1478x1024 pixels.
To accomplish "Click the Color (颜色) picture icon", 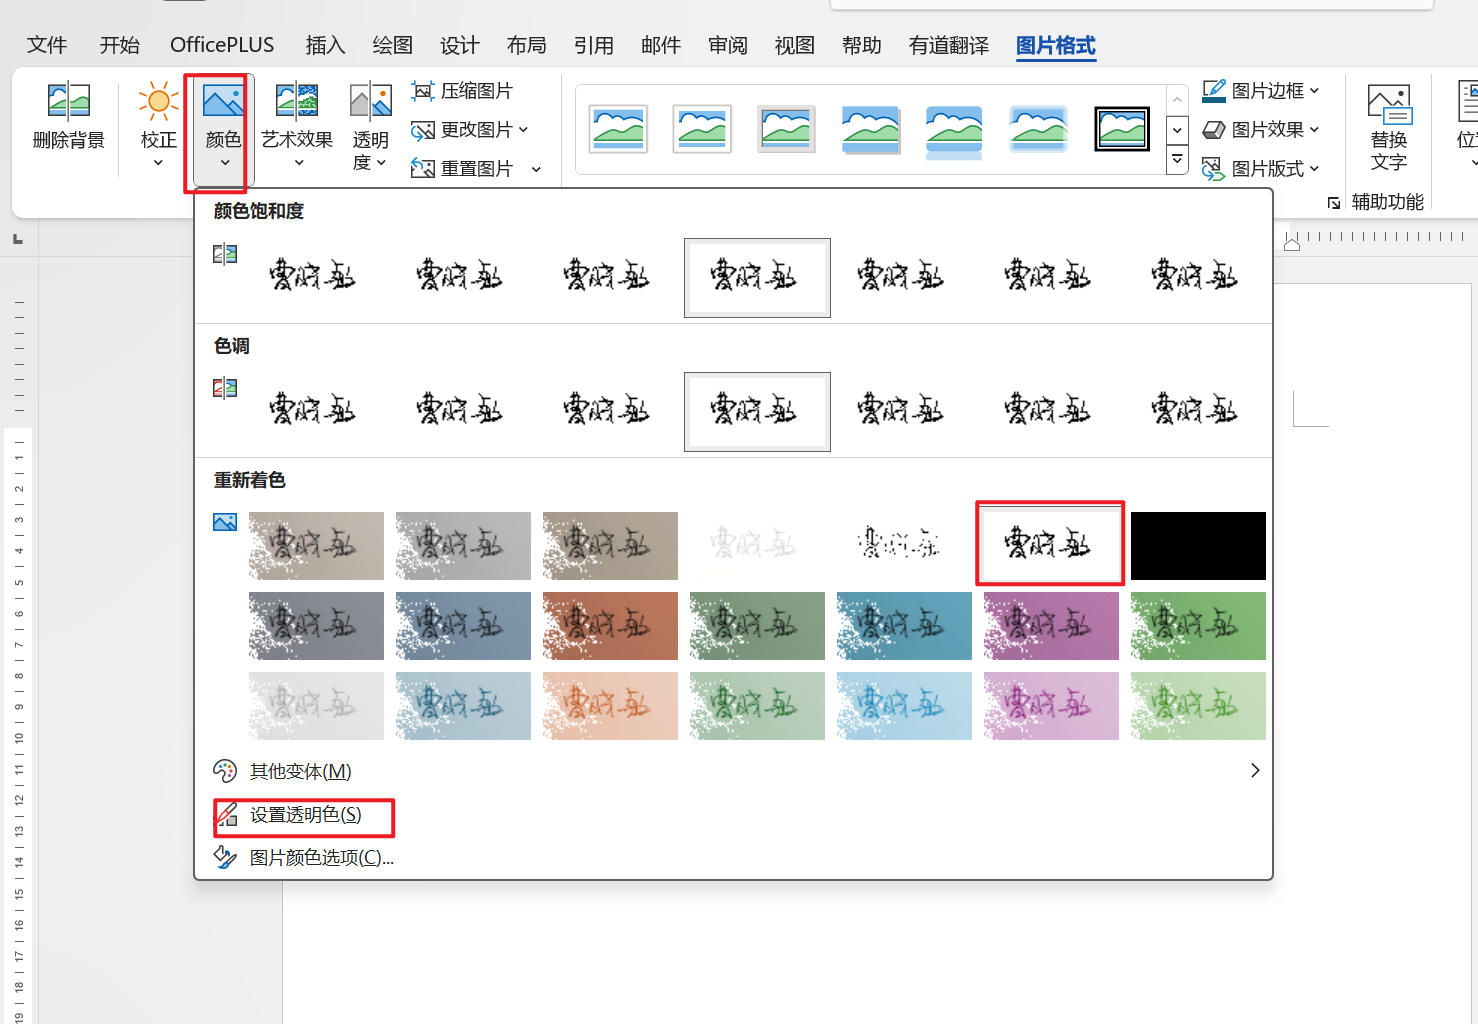I will pyautogui.click(x=223, y=101).
